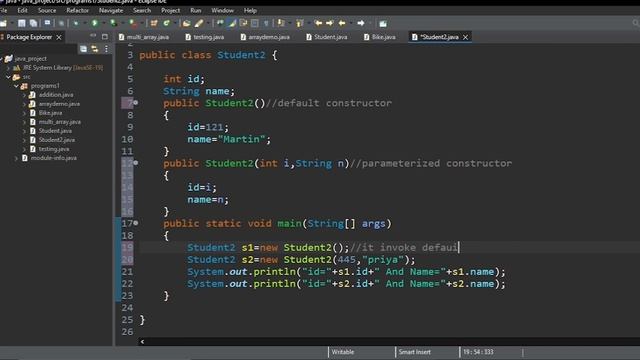Toggle Link with Editor in Package Explorer
The height and width of the screenshot is (360, 640).
point(95,49)
